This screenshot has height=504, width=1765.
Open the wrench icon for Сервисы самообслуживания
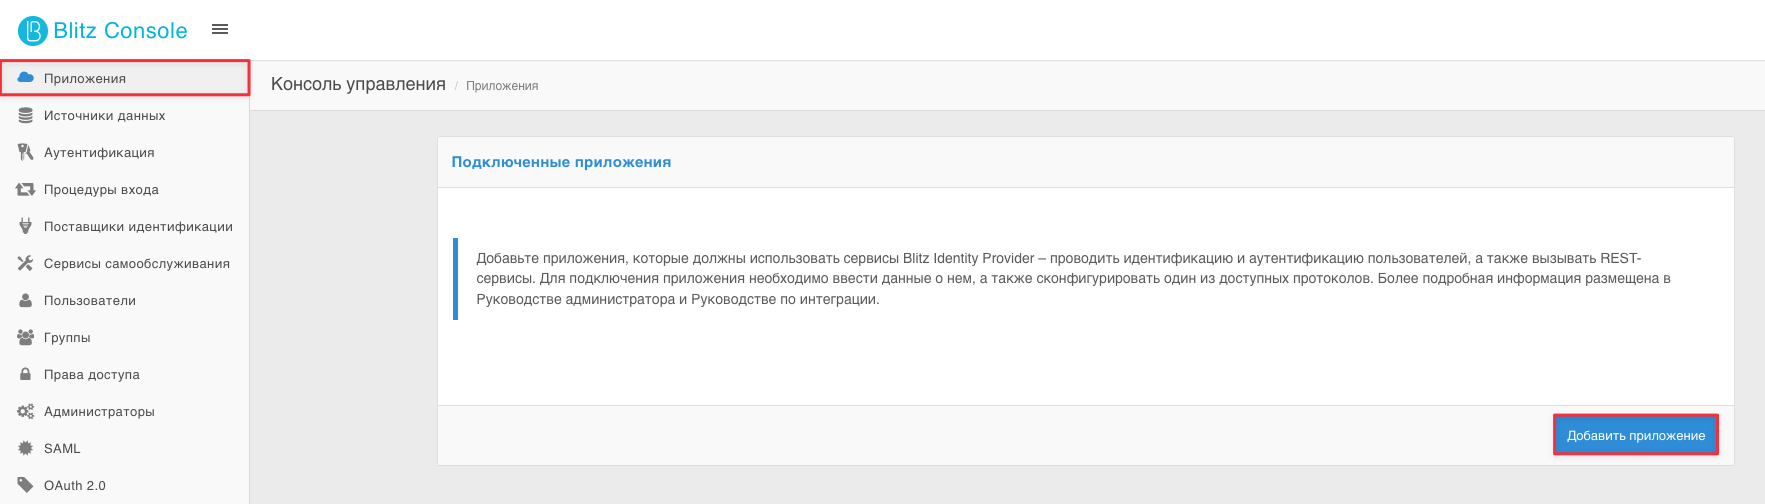click(26, 263)
